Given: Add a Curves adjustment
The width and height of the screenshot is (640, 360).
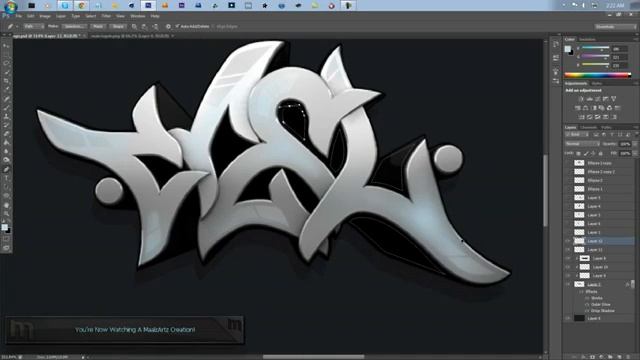Looking at the screenshot, I should click(597, 98).
